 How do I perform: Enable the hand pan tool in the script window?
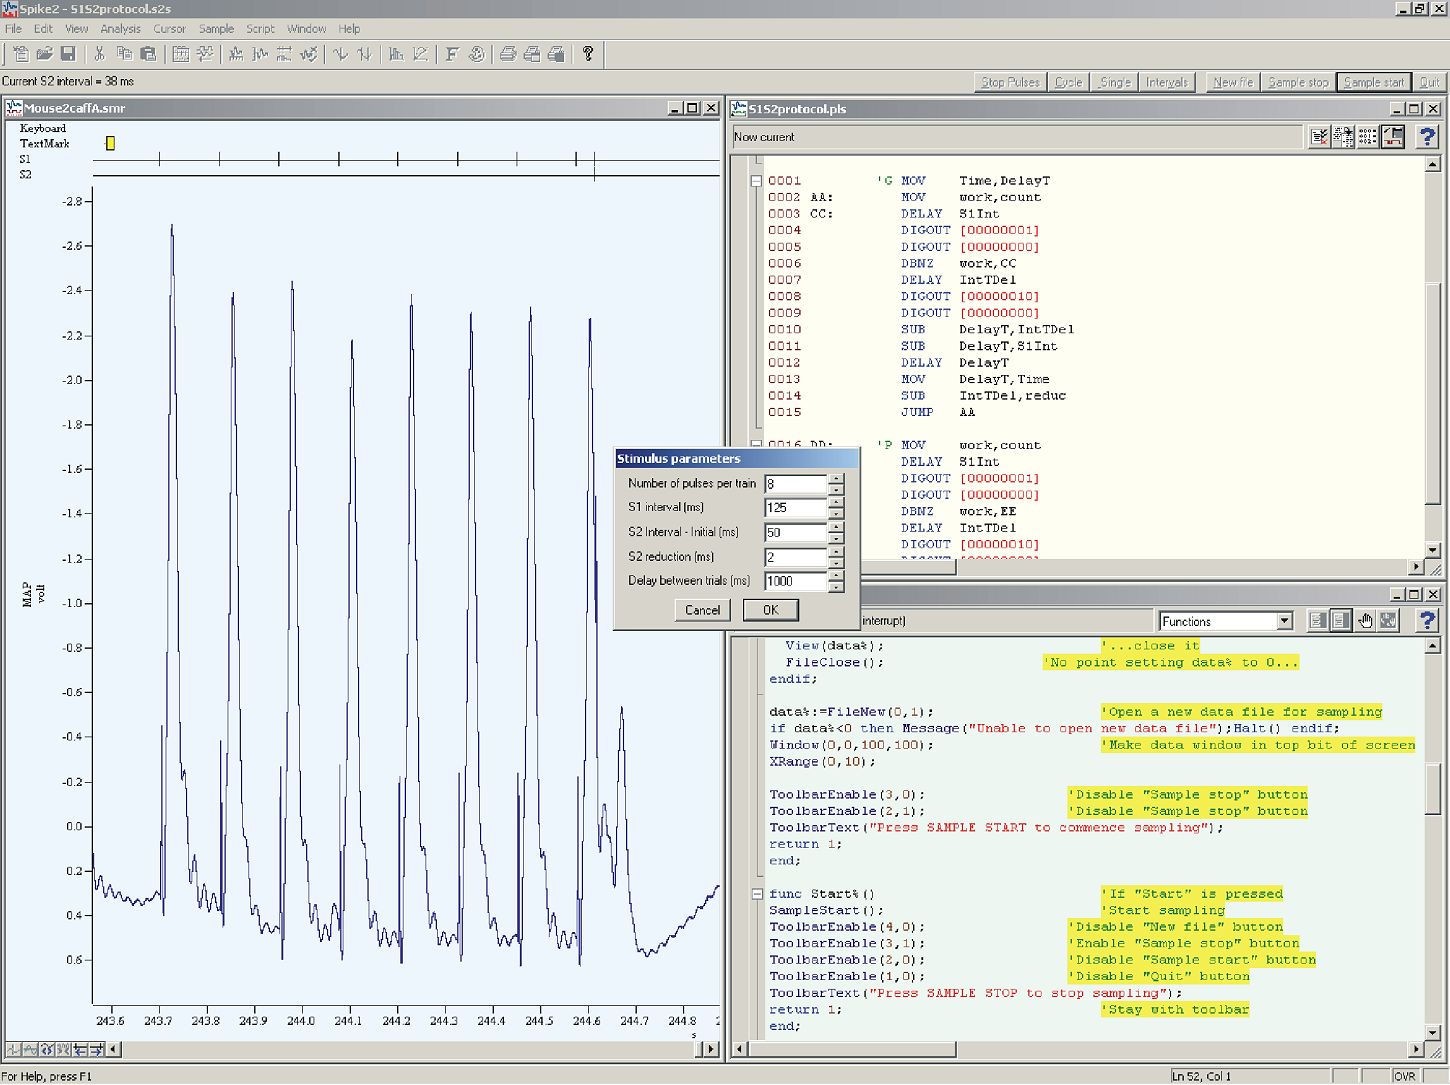click(1366, 620)
